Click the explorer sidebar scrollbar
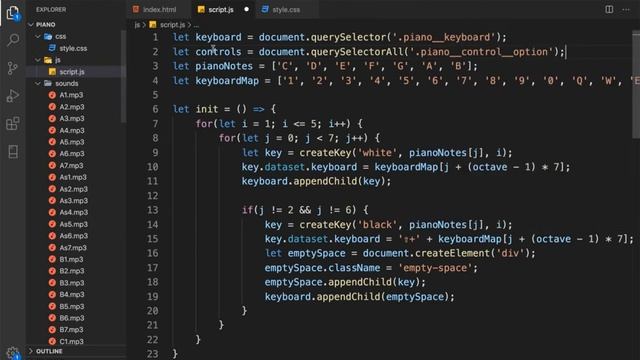This screenshot has height=360, width=640. pyautogui.click(x=123, y=77)
